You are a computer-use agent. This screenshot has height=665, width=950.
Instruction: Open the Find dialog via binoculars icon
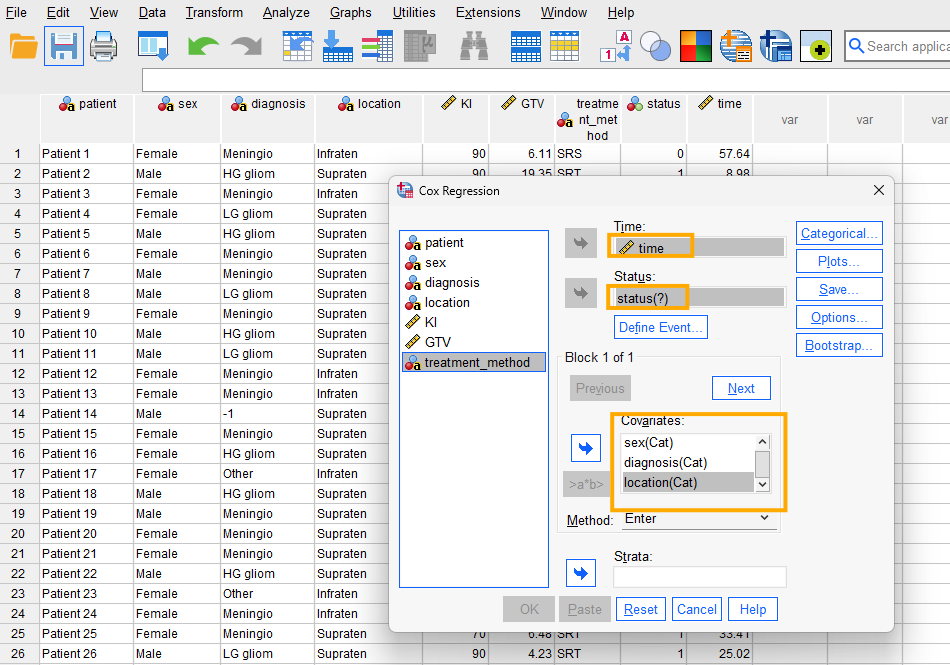472,46
